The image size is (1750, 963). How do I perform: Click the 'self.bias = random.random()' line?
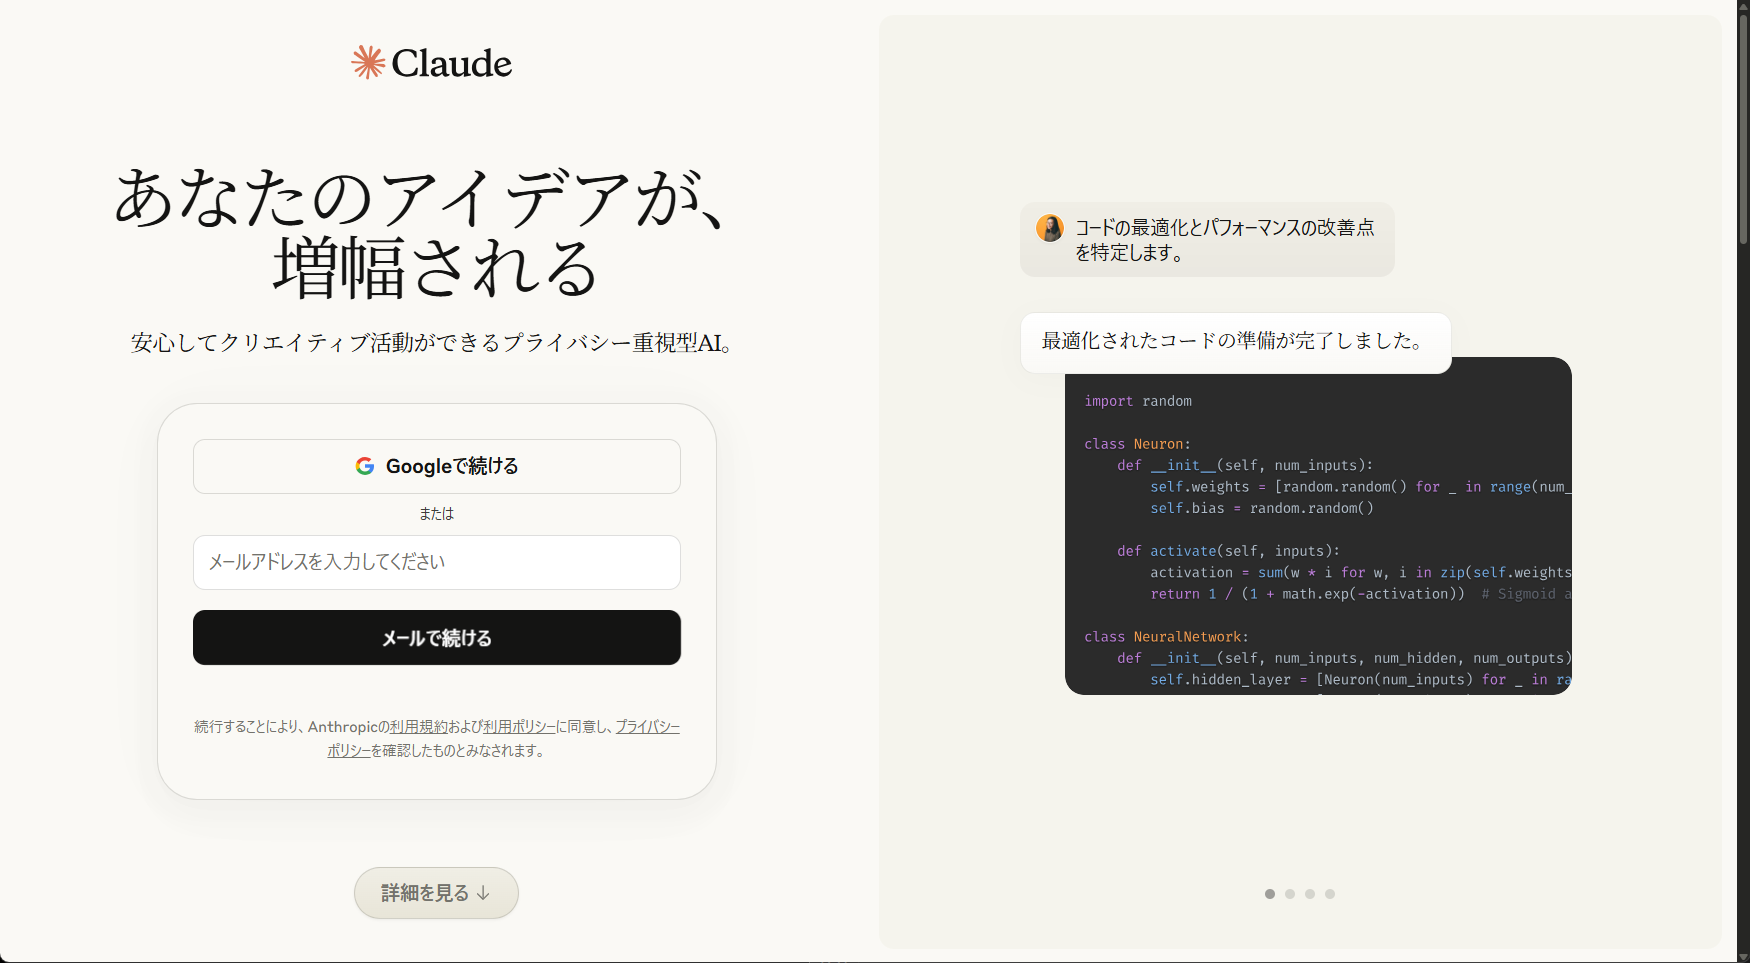pos(1262,508)
